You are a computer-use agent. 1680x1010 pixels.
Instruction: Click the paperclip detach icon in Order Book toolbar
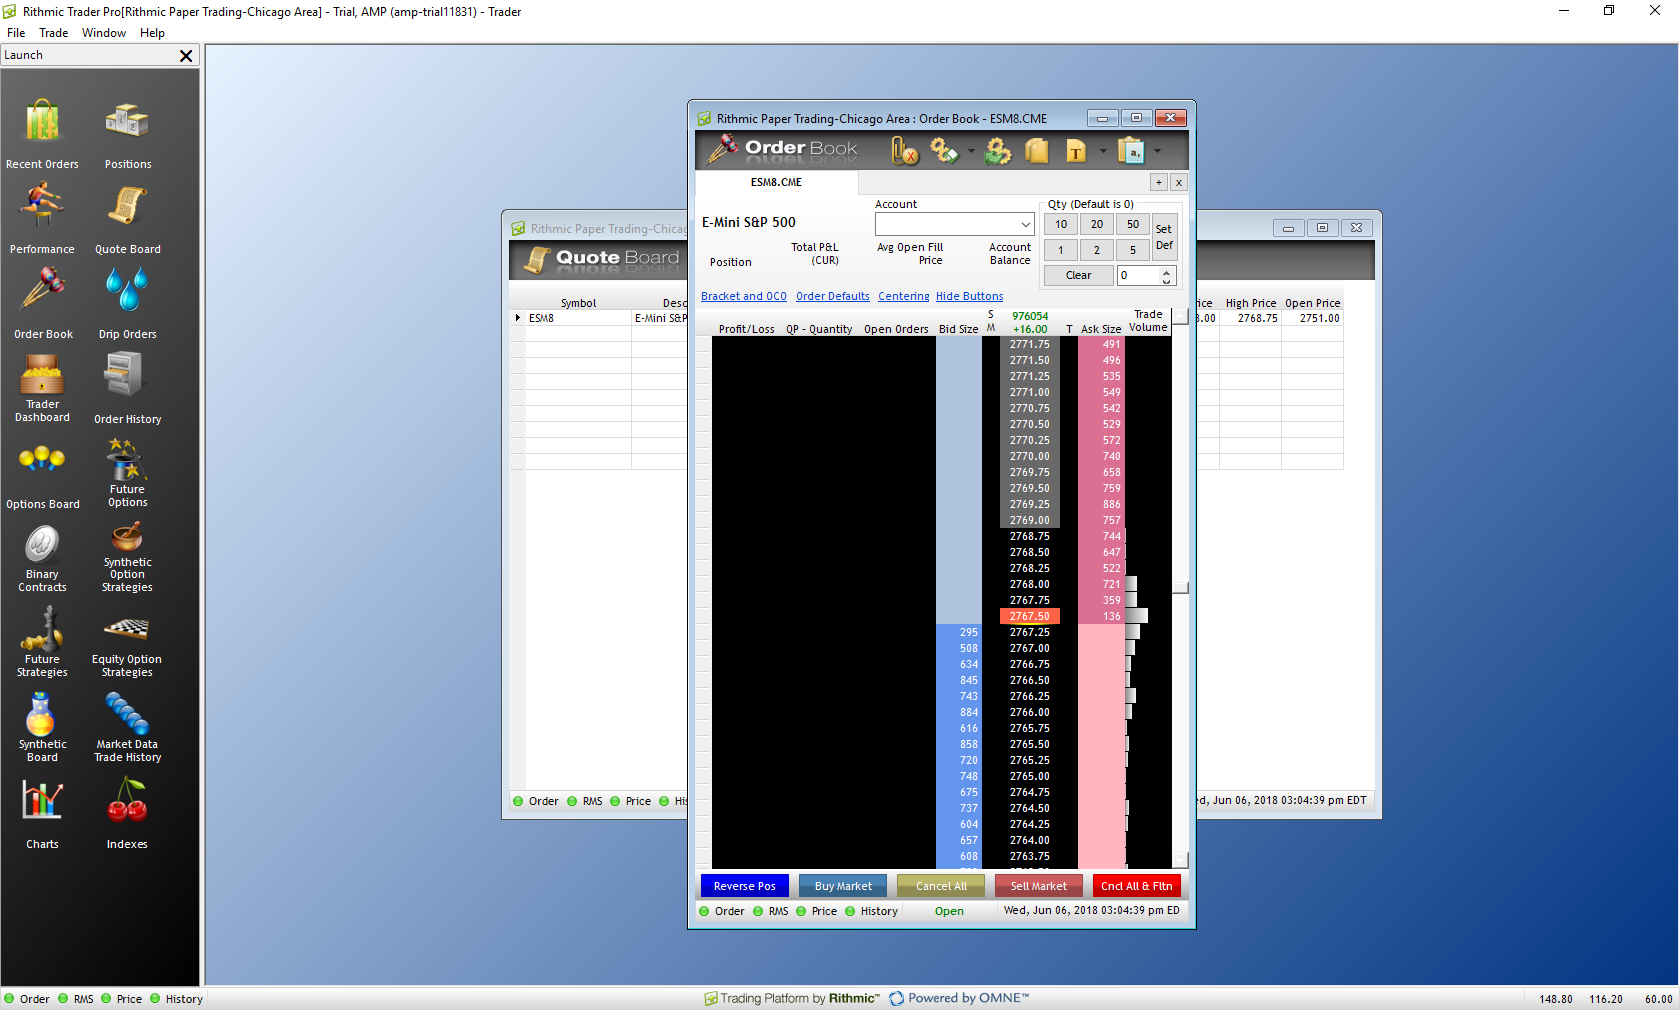(x=904, y=151)
